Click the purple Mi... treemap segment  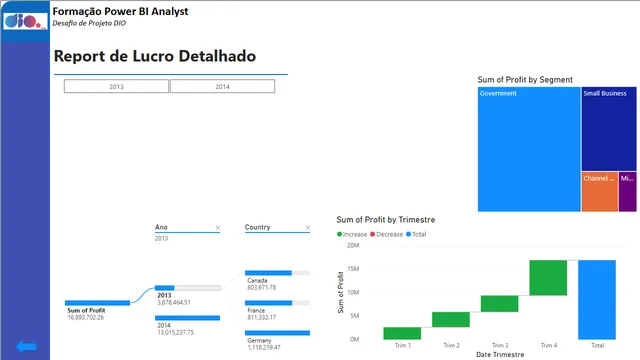627,192
